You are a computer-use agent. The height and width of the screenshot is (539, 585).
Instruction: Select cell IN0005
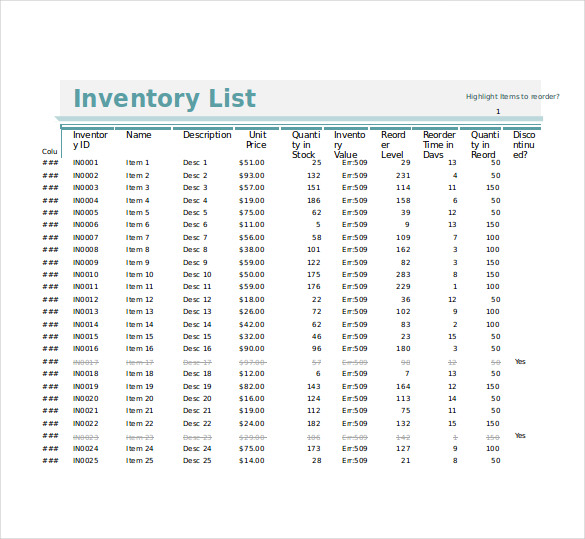85,213
